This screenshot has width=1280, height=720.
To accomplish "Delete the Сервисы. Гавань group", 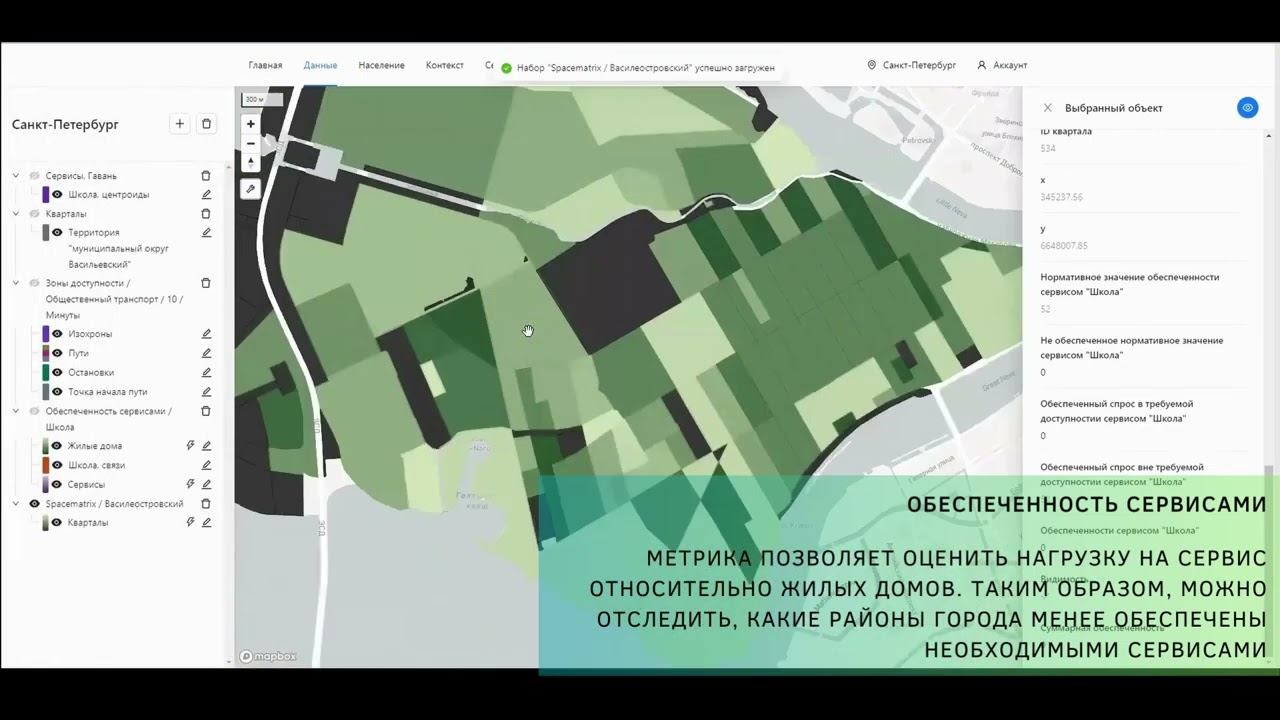I will tap(206, 176).
